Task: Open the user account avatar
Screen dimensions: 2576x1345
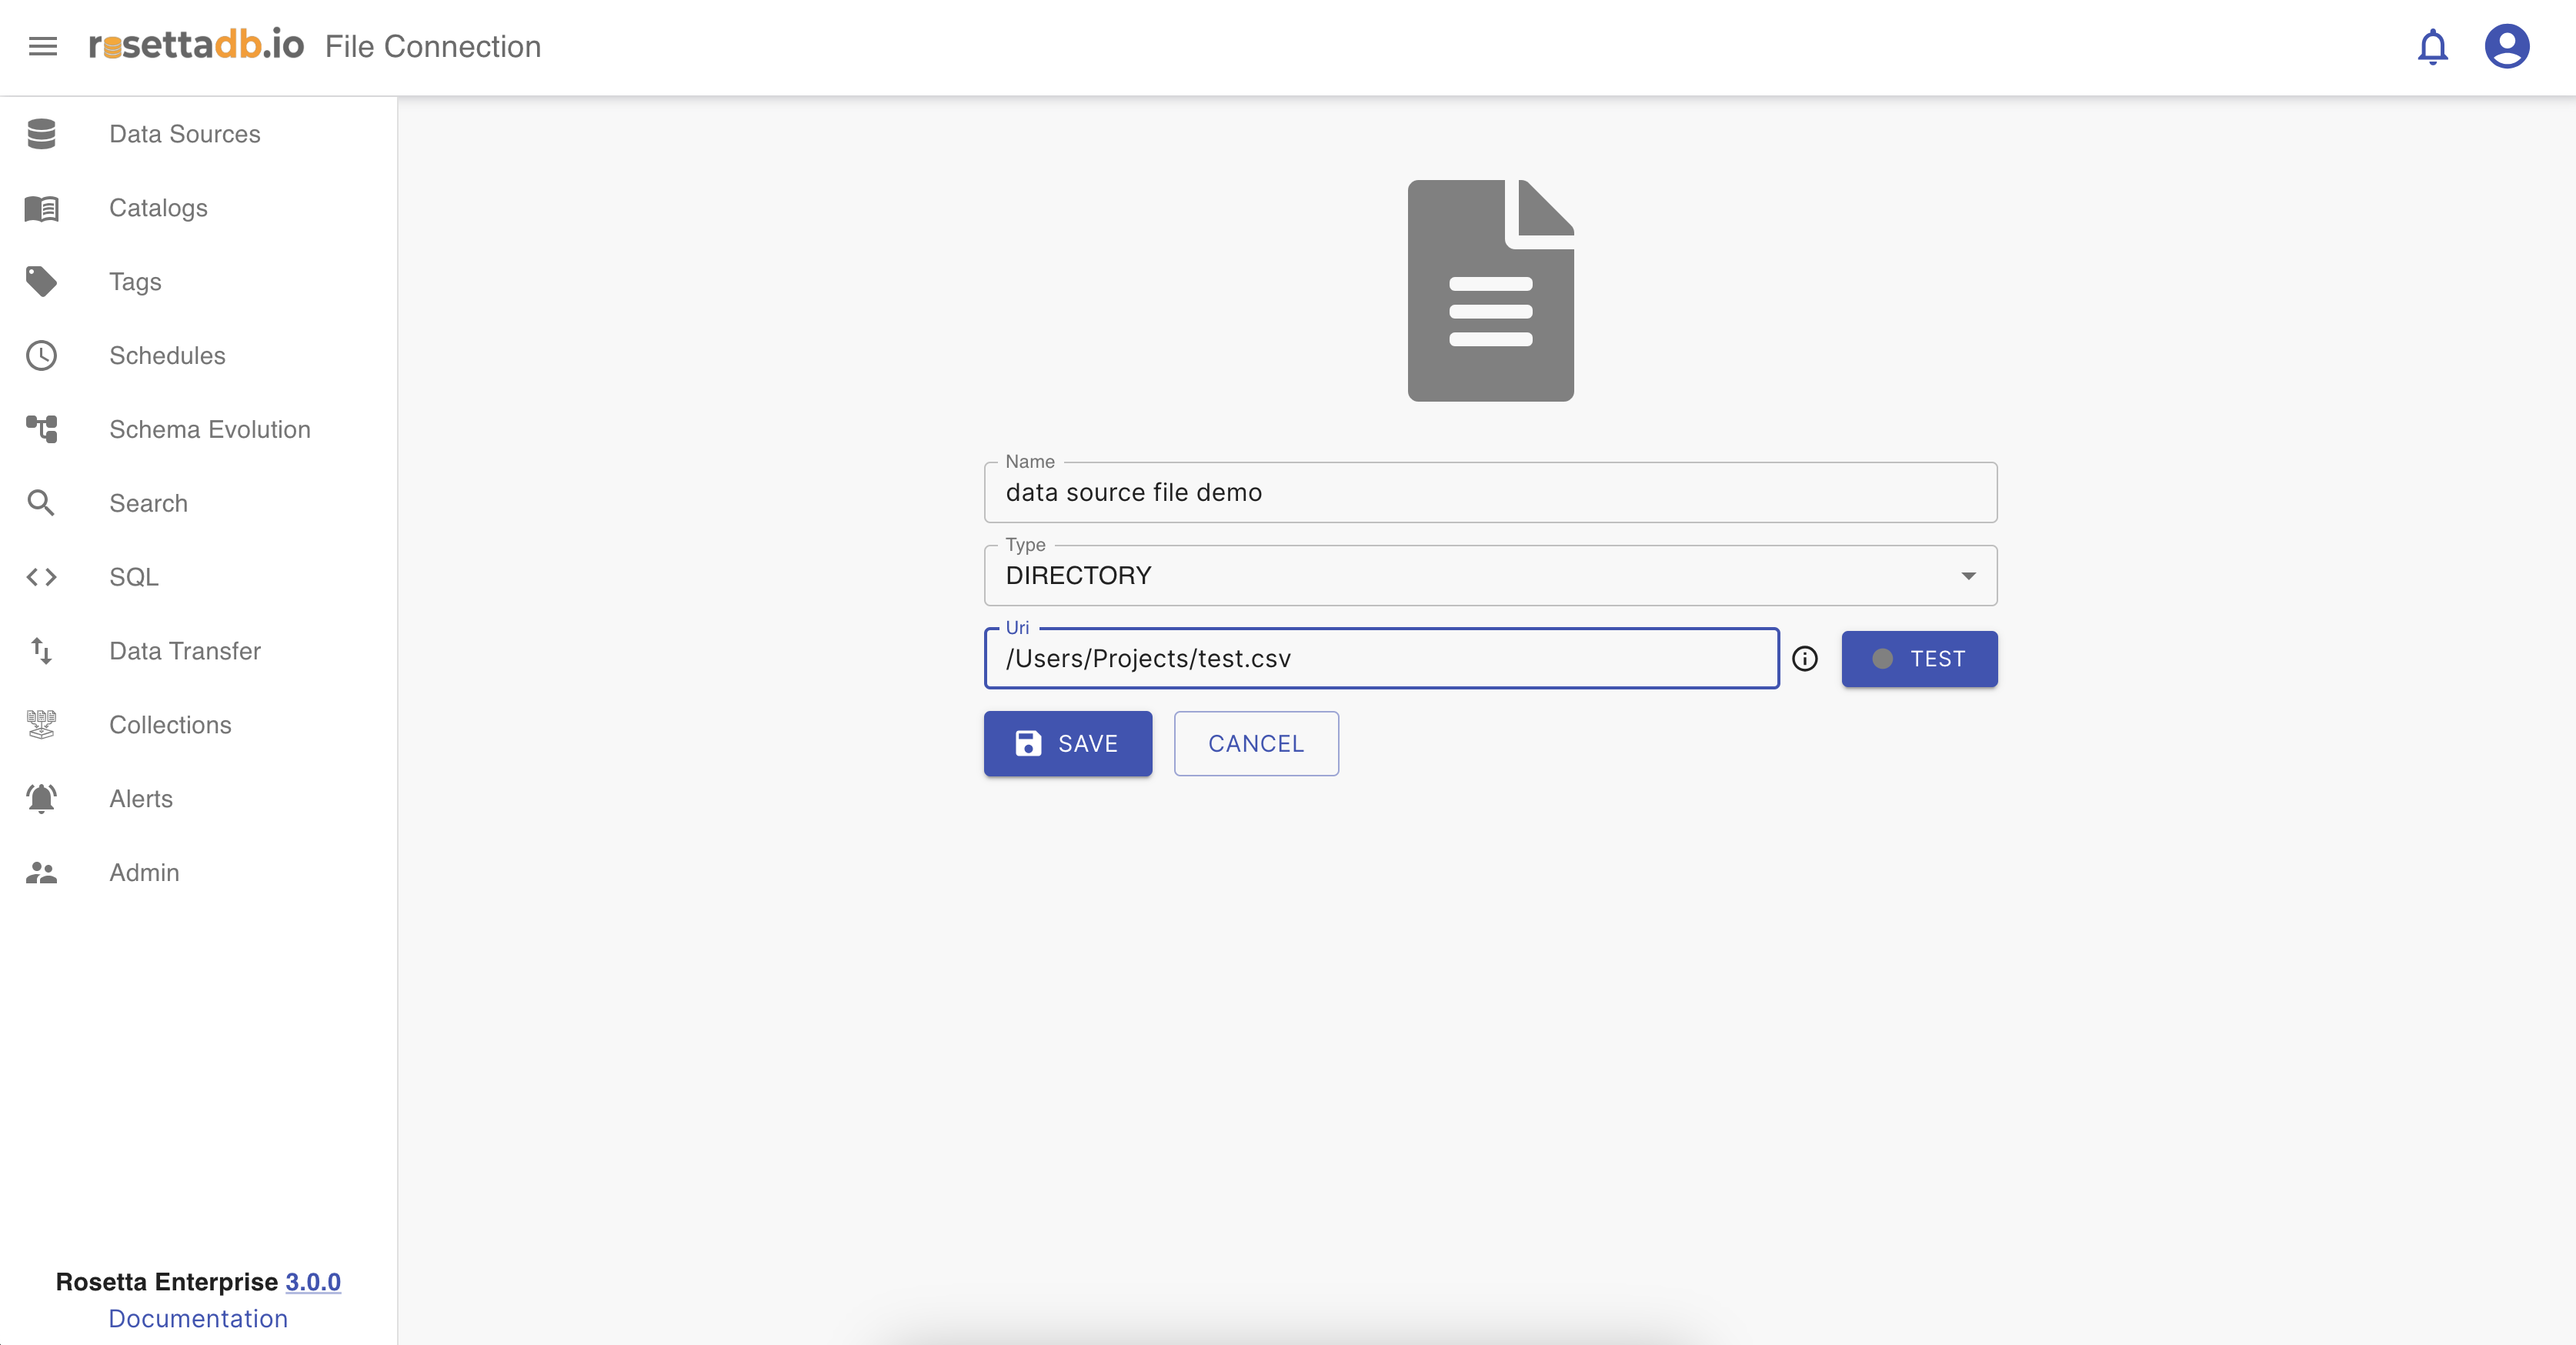Action: (2506, 46)
